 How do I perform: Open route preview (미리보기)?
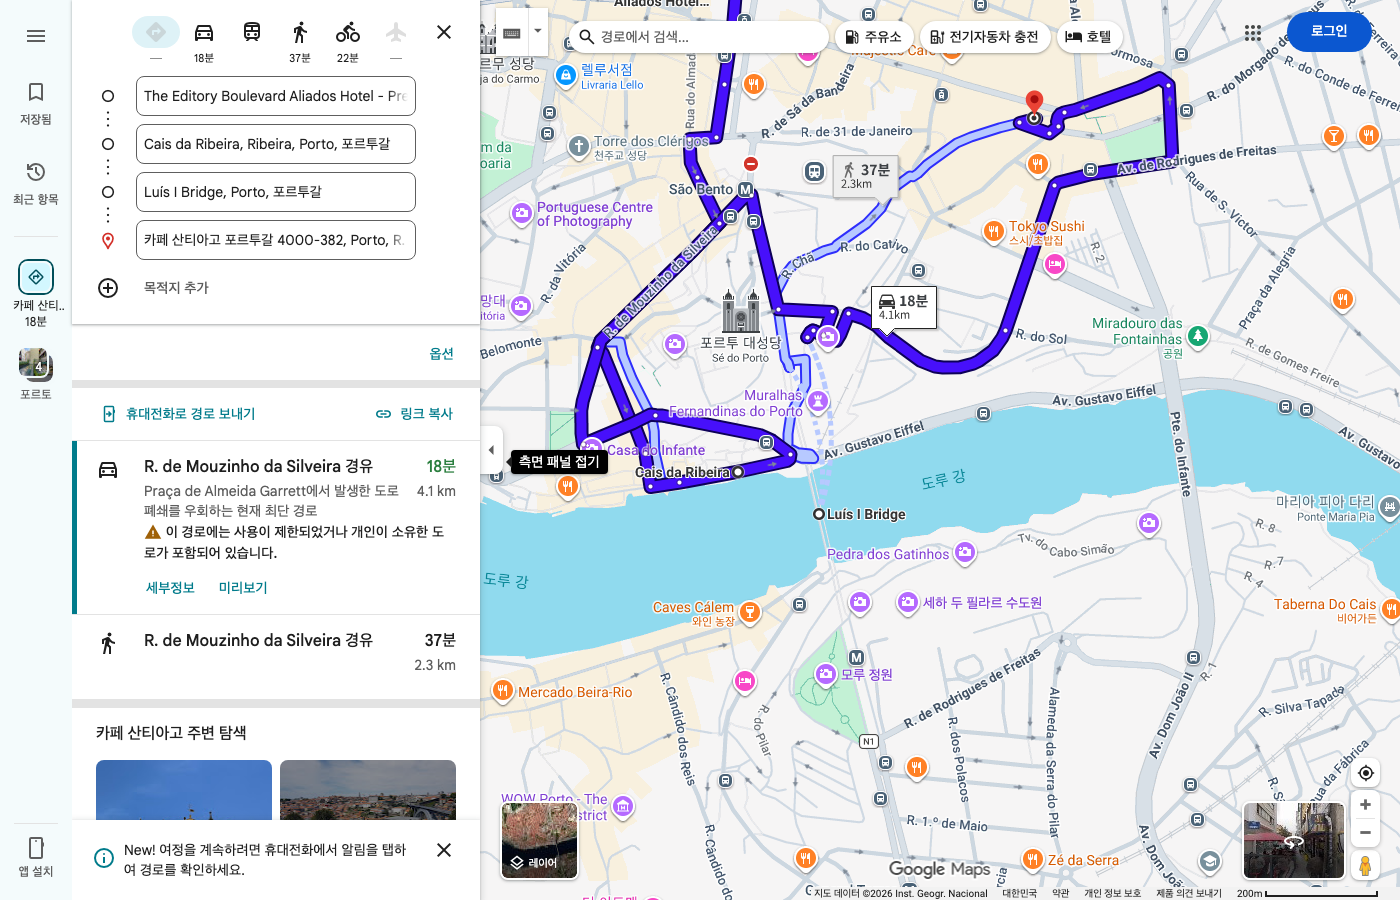point(243,588)
